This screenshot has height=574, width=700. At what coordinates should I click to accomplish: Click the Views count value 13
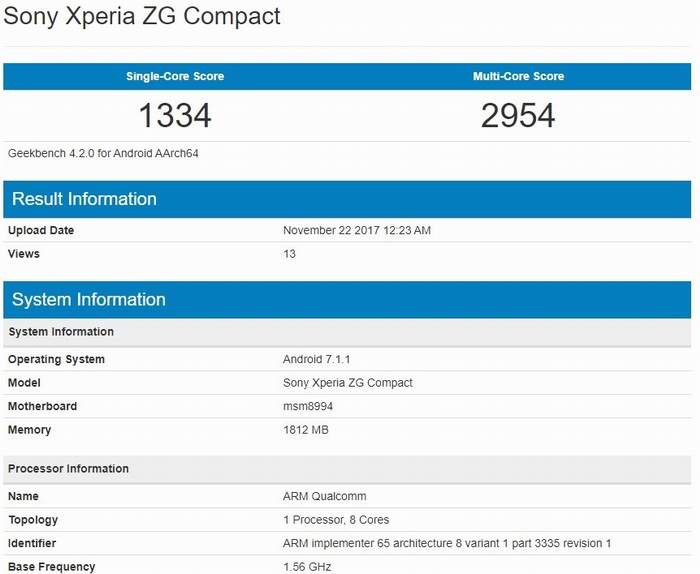click(x=289, y=254)
